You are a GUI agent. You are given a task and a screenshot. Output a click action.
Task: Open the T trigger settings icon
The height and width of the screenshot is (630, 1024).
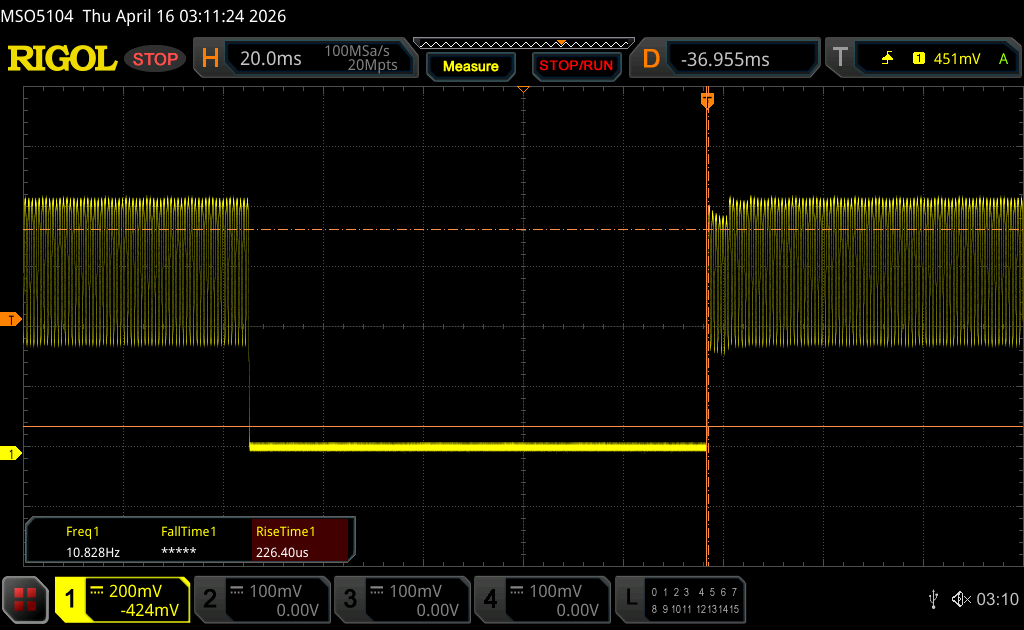(x=840, y=59)
